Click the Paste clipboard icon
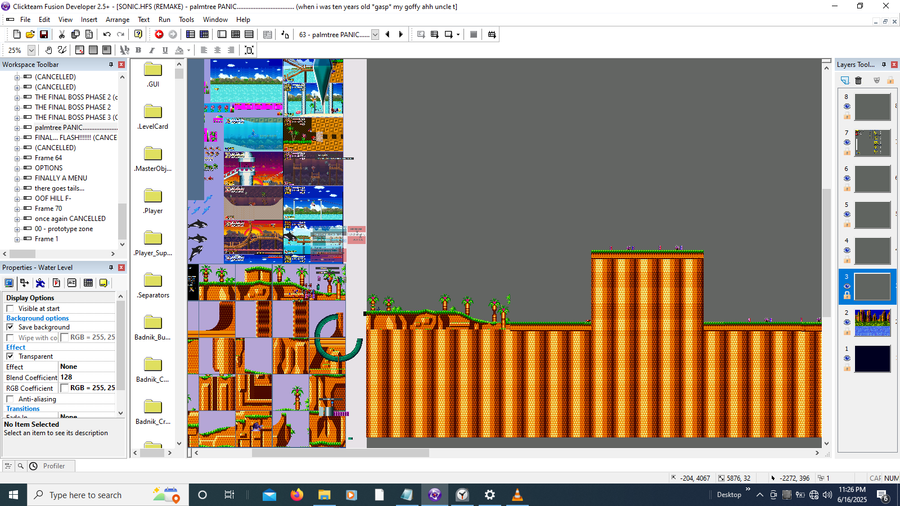 pos(89,34)
